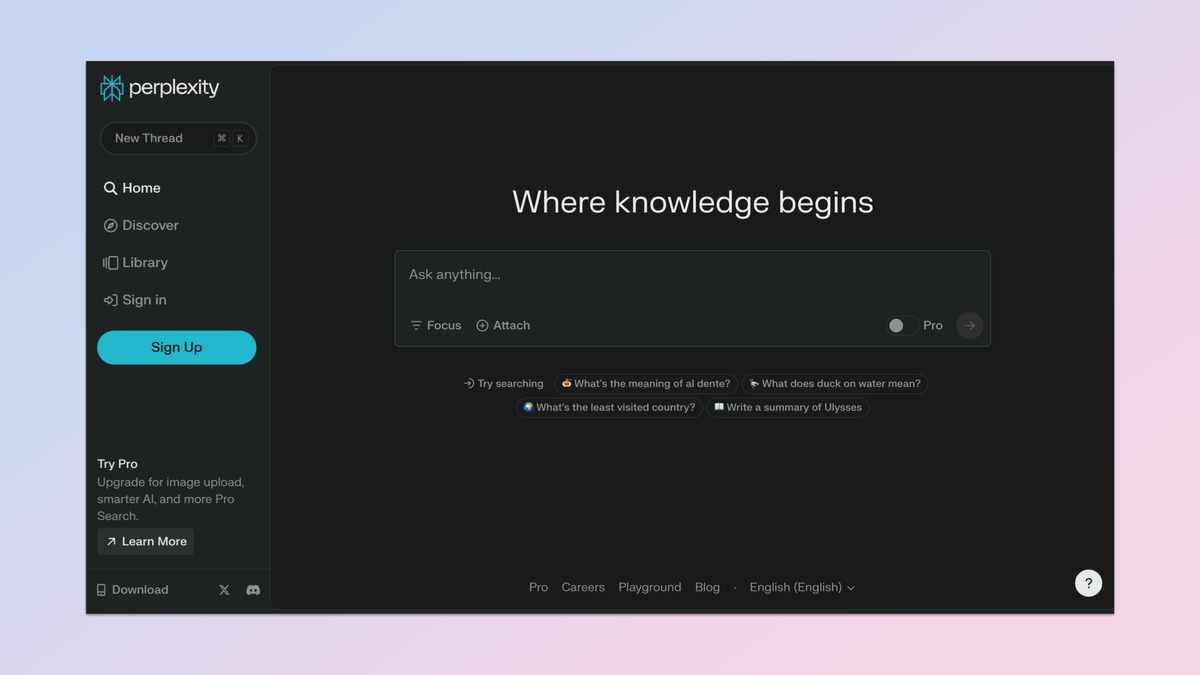This screenshot has width=1200, height=675.
Task: Open Focus options via its filter icon
Action: pyautogui.click(x=415, y=325)
